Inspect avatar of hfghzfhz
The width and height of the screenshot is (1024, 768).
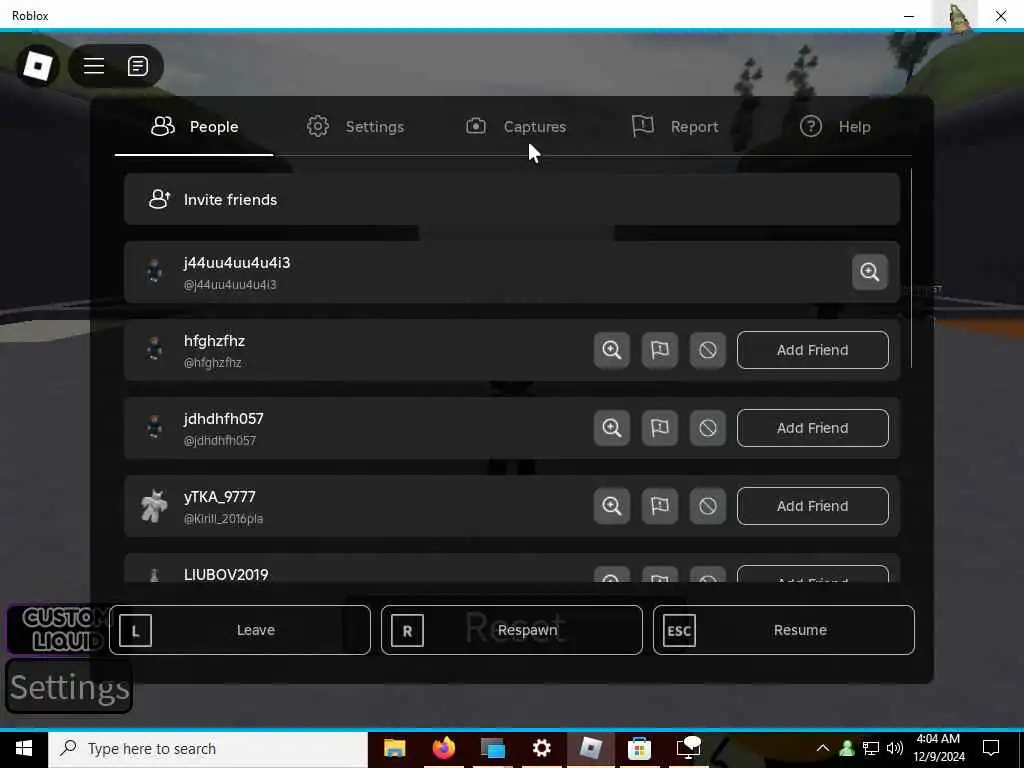(x=612, y=350)
